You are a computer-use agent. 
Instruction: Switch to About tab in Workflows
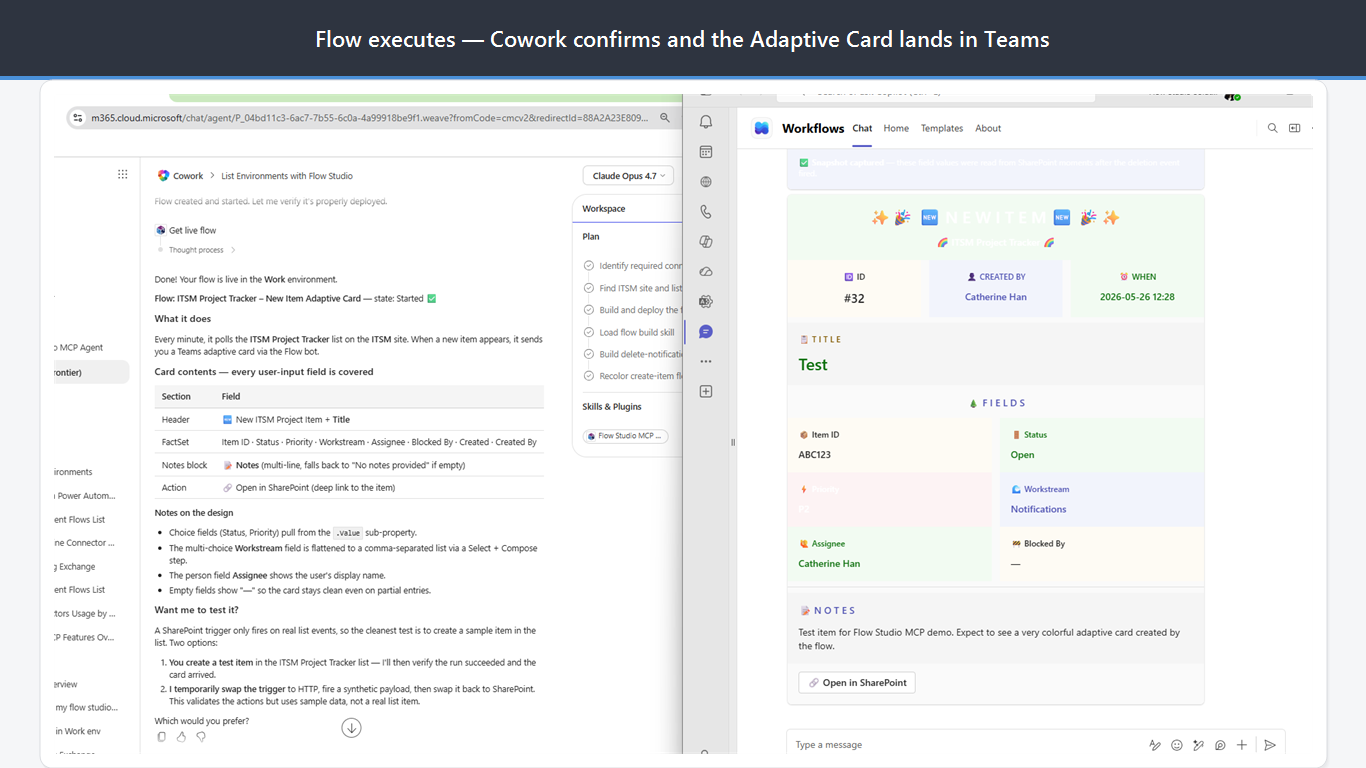[988, 128]
